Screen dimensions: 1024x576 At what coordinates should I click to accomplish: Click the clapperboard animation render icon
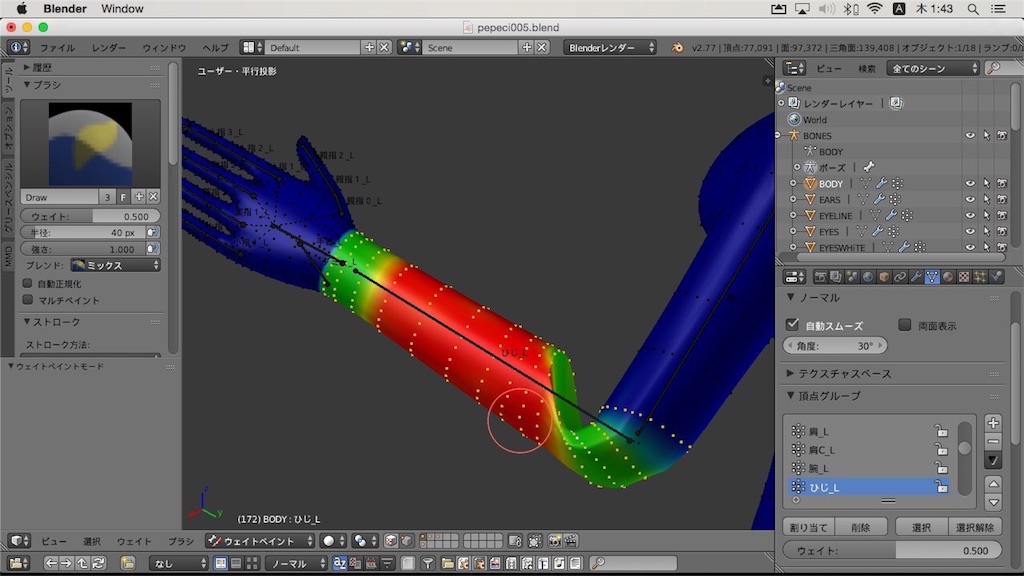pyautogui.click(x=570, y=541)
